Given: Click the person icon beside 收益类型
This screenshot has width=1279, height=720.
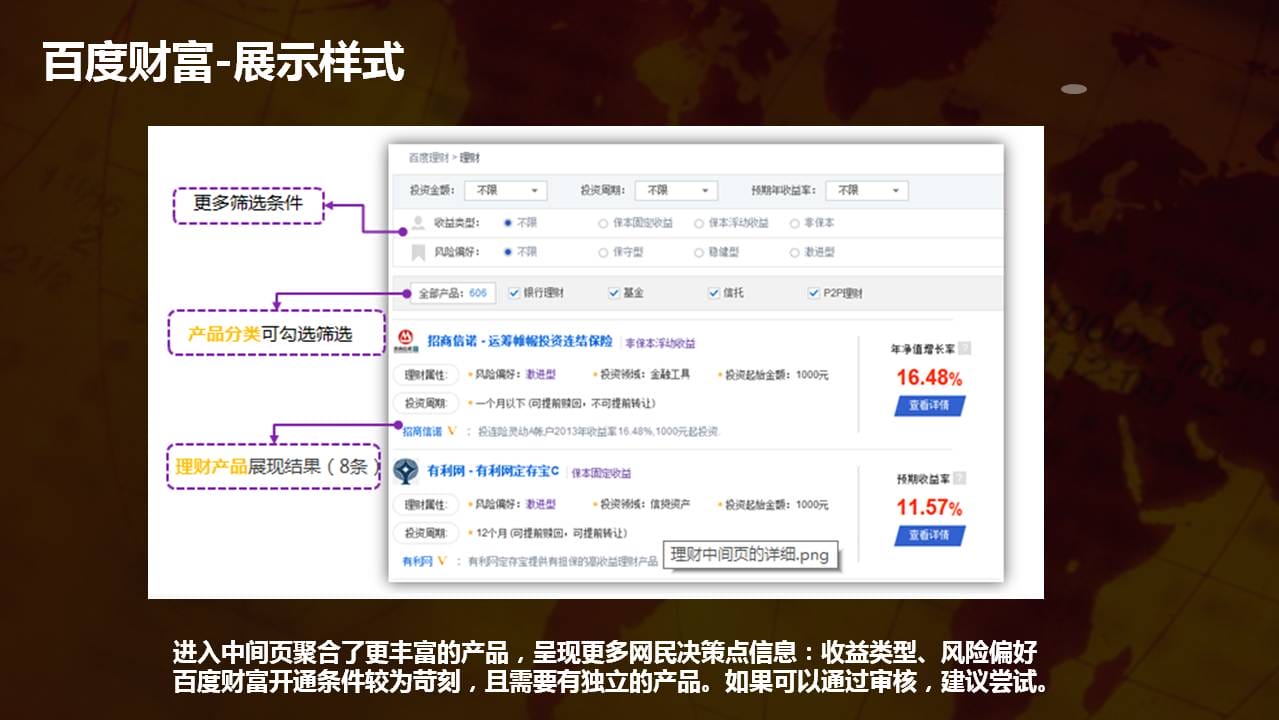Looking at the screenshot, I should pos(418,223).
